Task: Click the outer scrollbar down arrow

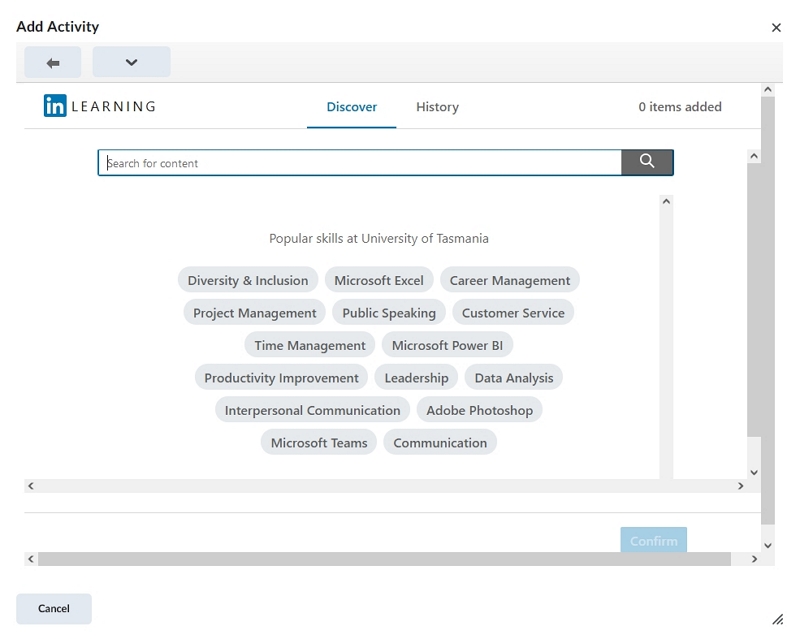Action: point(768,546)
